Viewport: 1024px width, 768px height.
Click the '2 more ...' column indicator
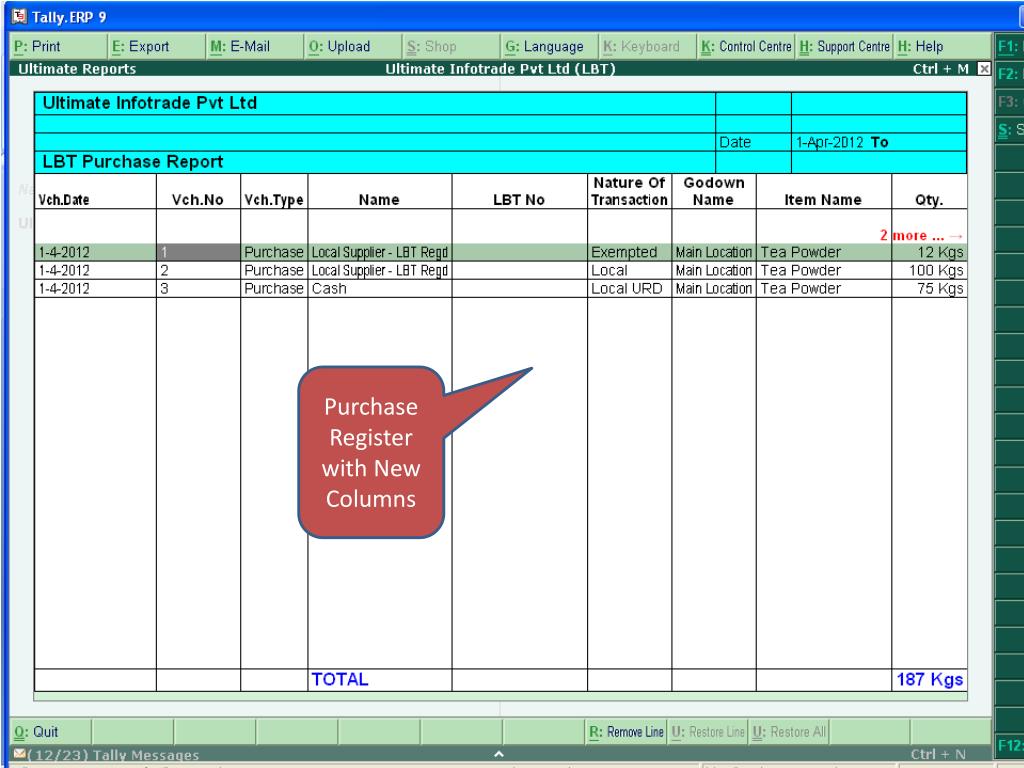click(921, 235)
